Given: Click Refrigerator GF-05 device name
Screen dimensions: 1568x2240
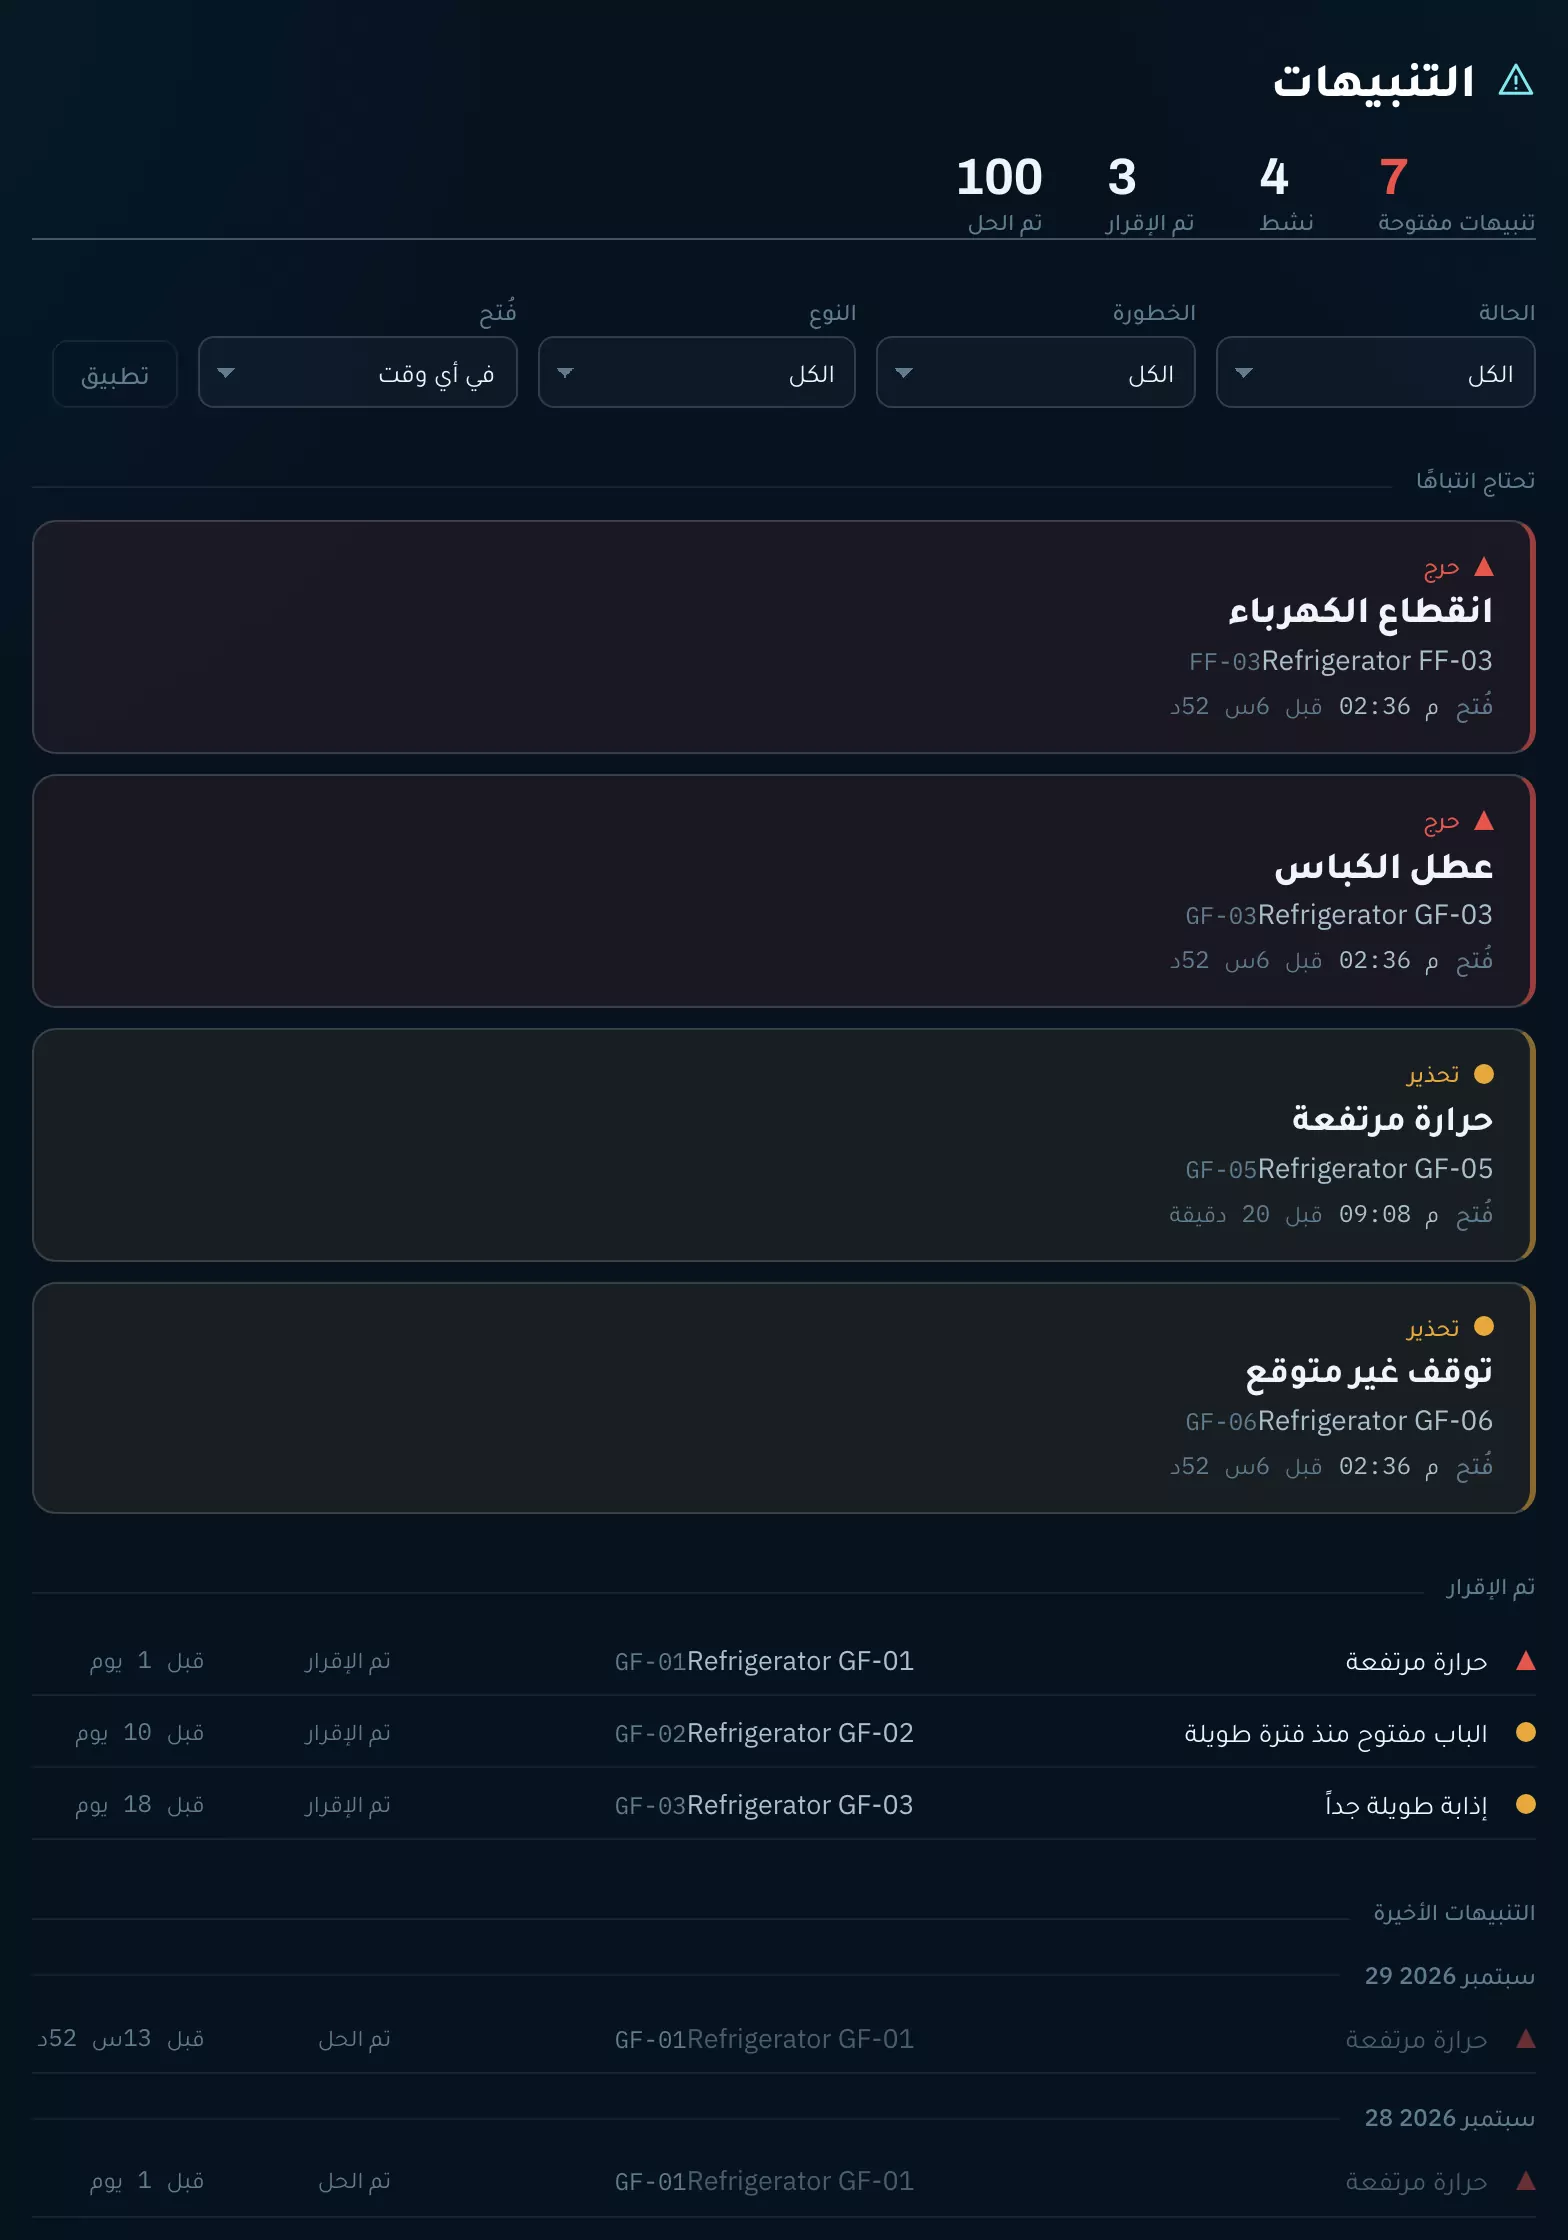Looking at the screenshot, I should [x=1375, y=1169].
